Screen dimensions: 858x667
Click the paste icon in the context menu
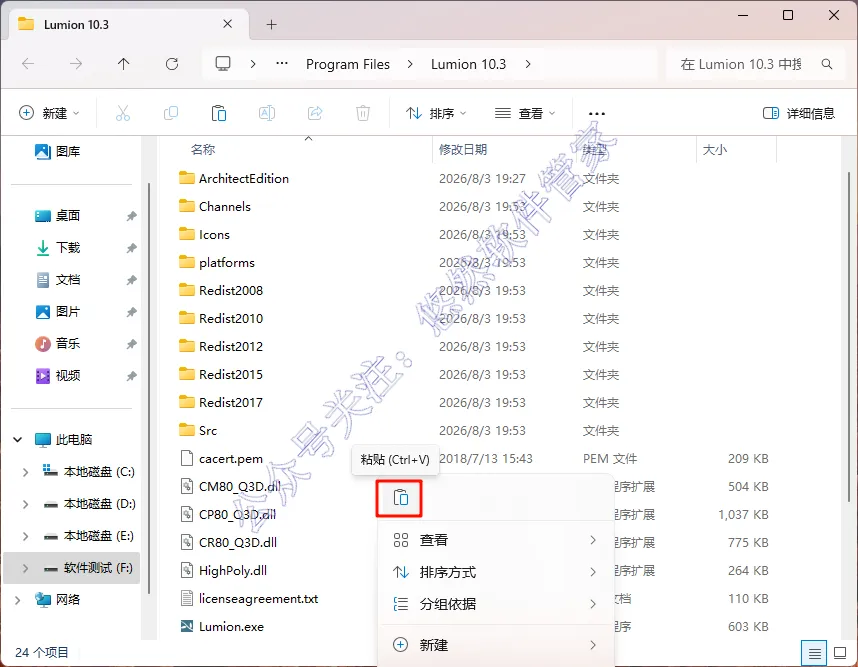point(401,497)
